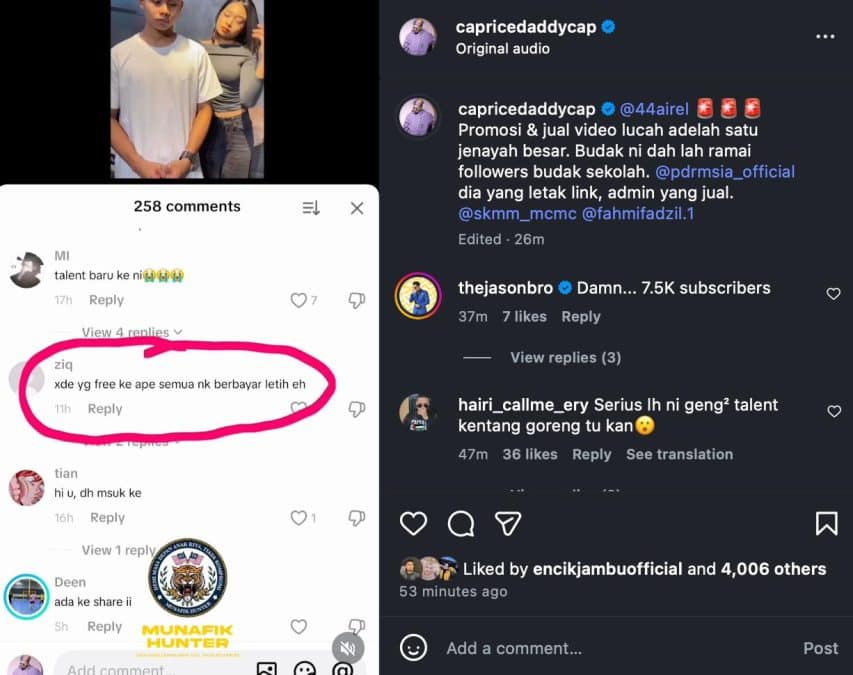This screenshot has width=853, height=675.
Task: Focus the Add a comment field
Action: coord(600,648)
